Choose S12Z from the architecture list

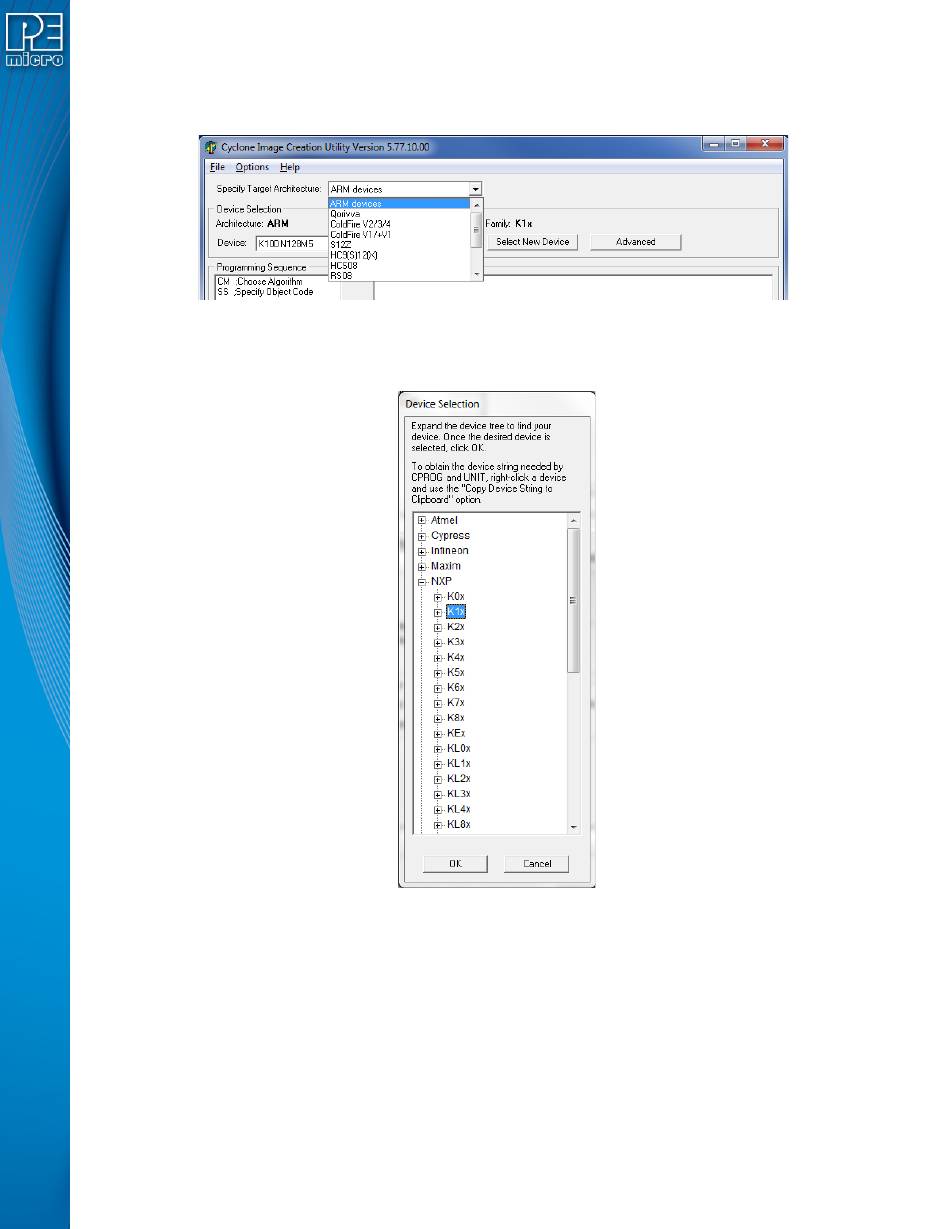[x=399, y=244]
